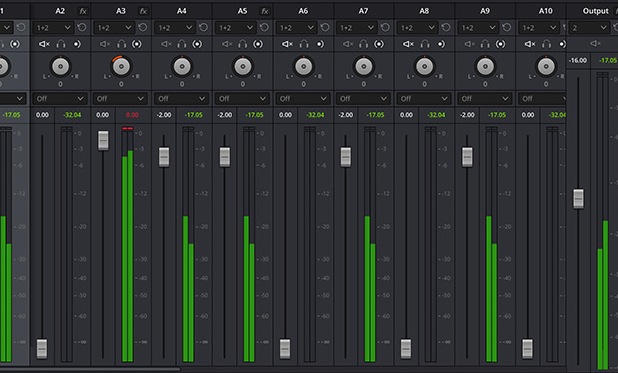Solo track A10 with its headphones icon

546,44
